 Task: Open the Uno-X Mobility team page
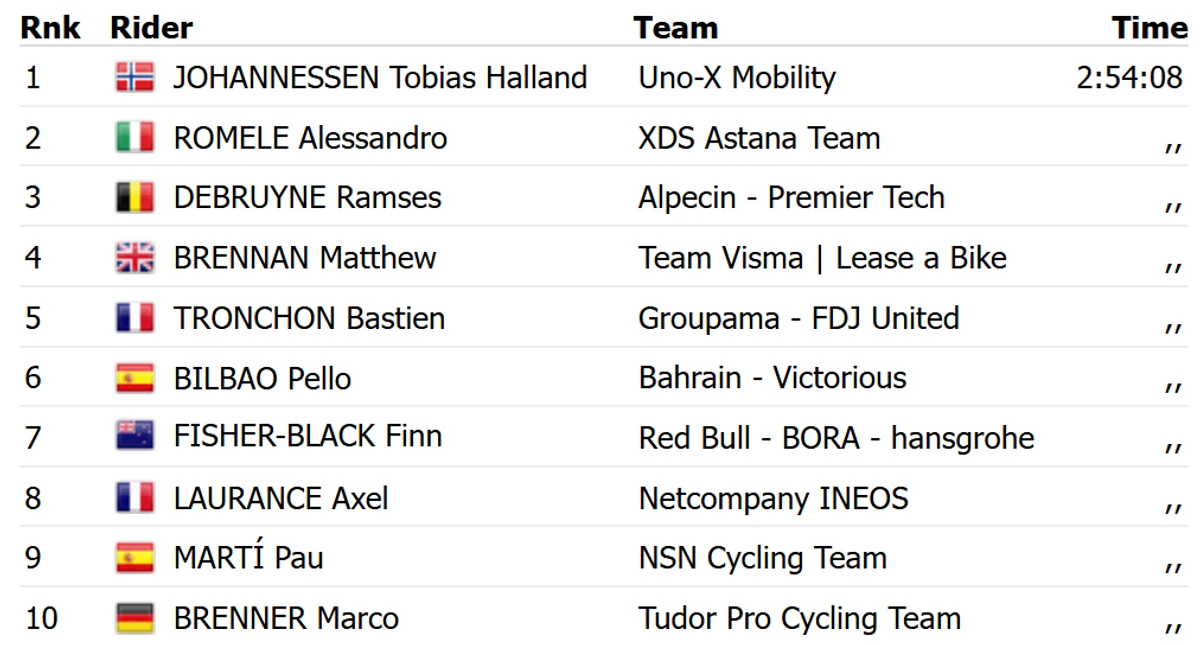pos(737,77)
